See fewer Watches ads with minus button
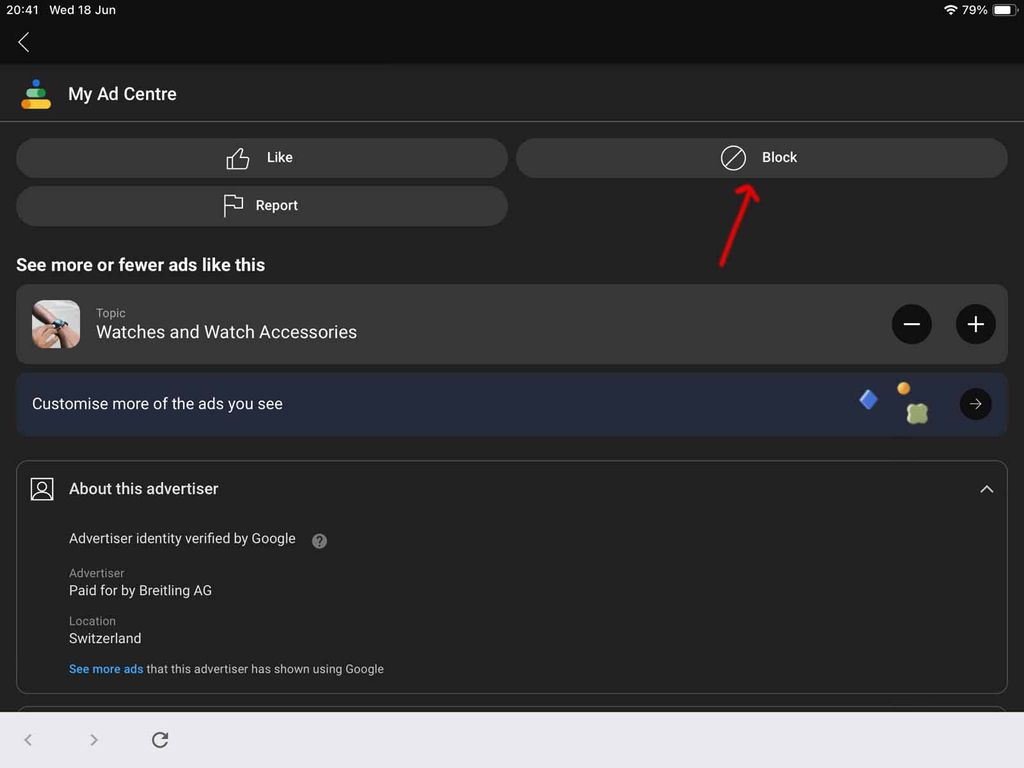This screenshot has width=1024, height=768. (x=912, y=324)
